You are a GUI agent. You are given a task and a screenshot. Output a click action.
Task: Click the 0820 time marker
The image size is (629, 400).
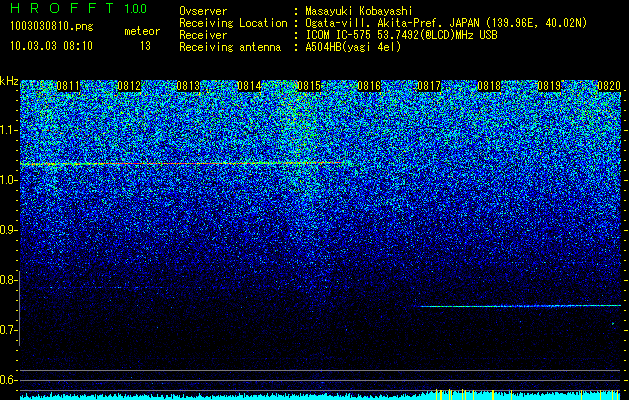tap(609, 86)
